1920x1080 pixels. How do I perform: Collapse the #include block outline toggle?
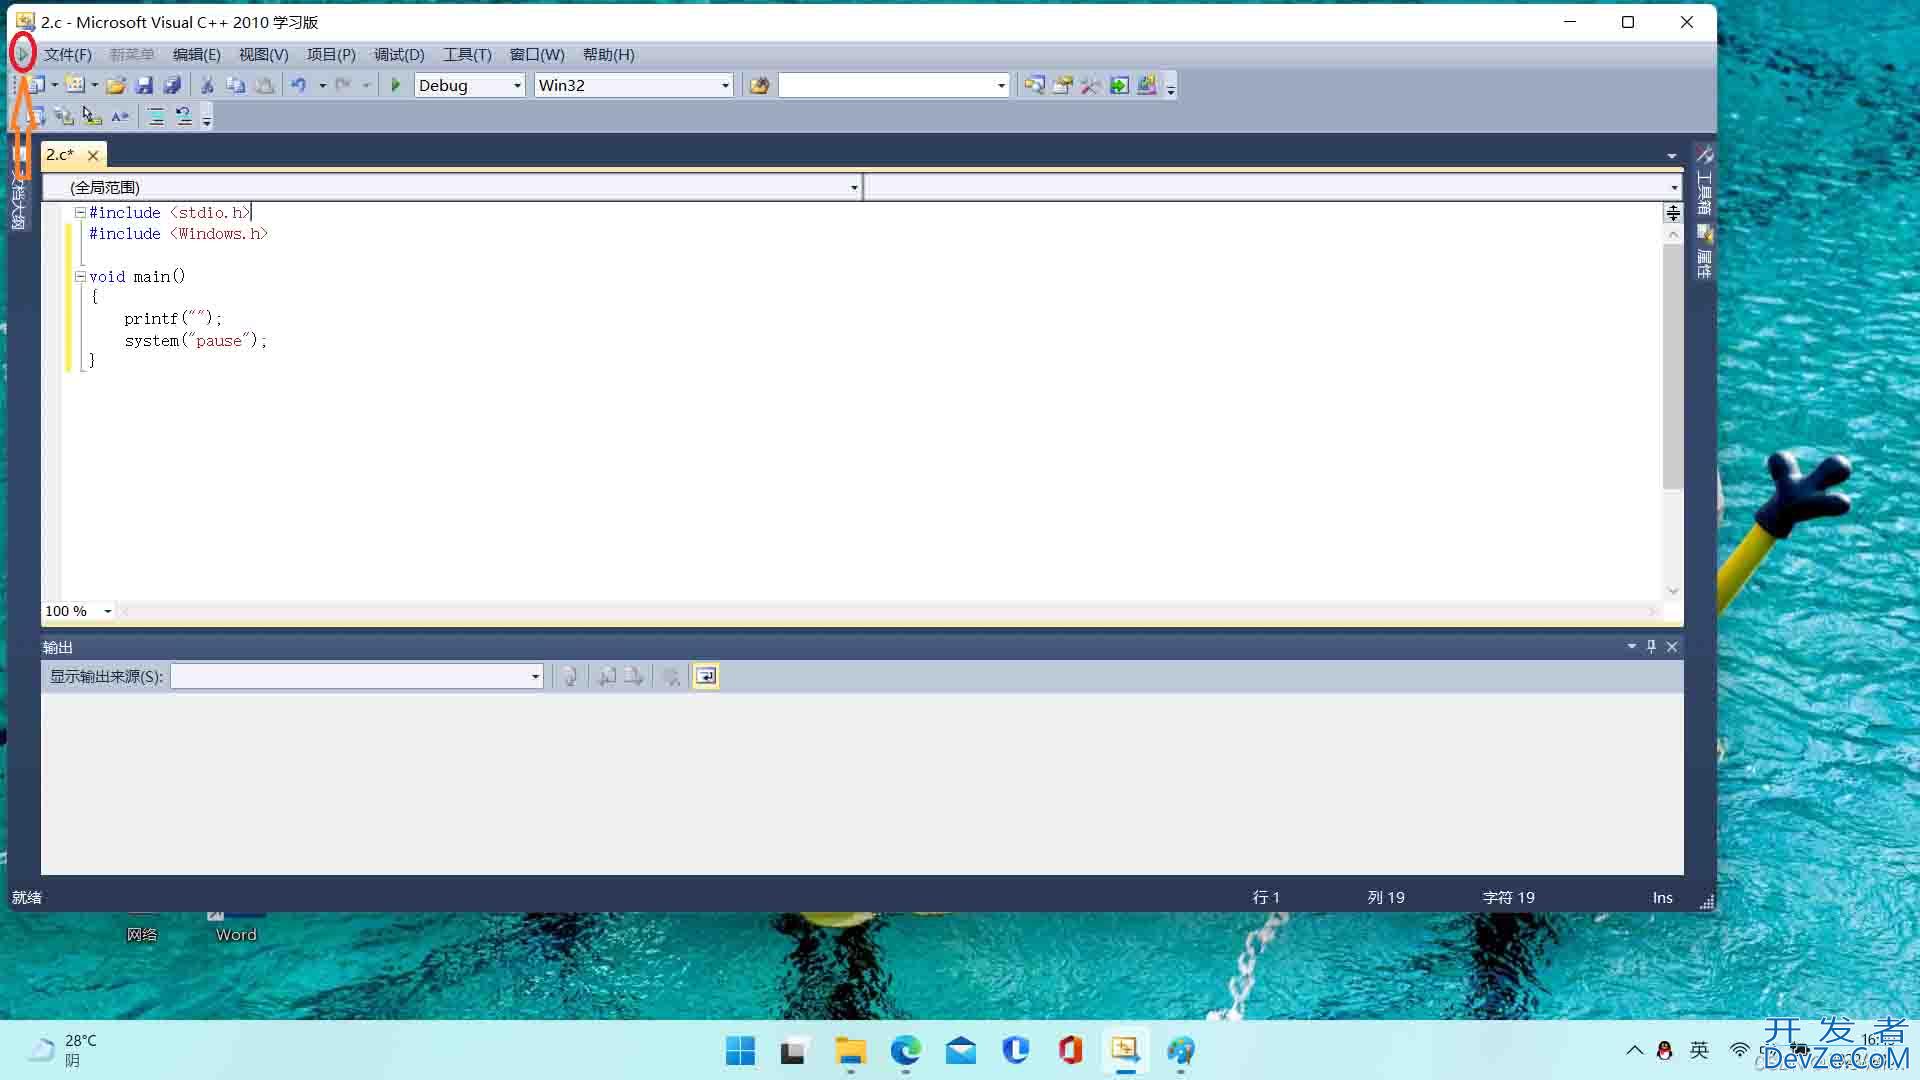[80, 212]
